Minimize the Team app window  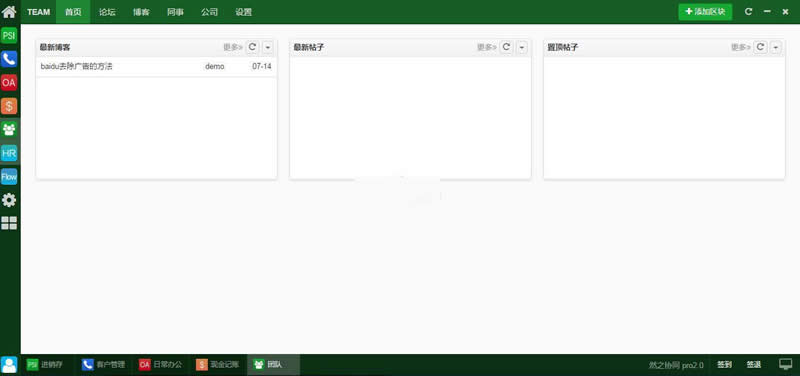(x=767, y=12)
